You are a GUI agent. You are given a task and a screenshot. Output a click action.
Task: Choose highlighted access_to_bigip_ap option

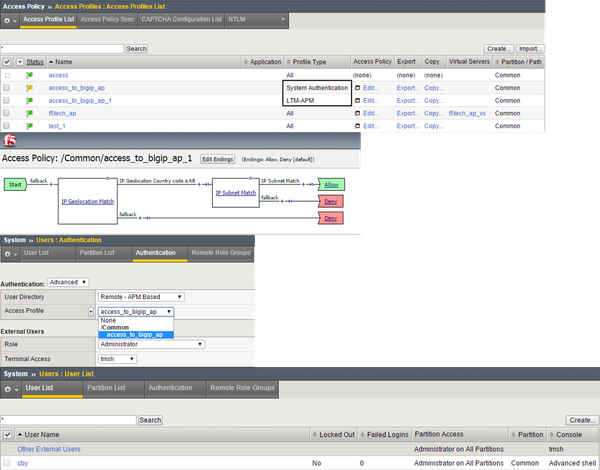point(136,335)
